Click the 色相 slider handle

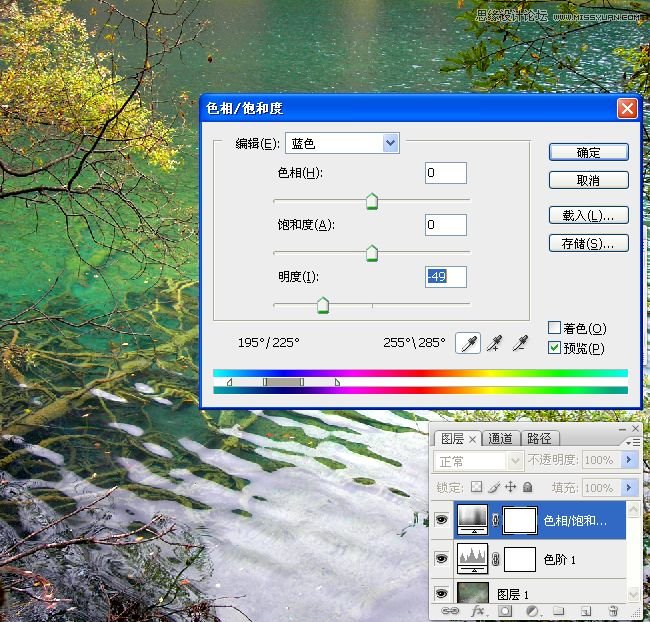(x=372, y=201)
